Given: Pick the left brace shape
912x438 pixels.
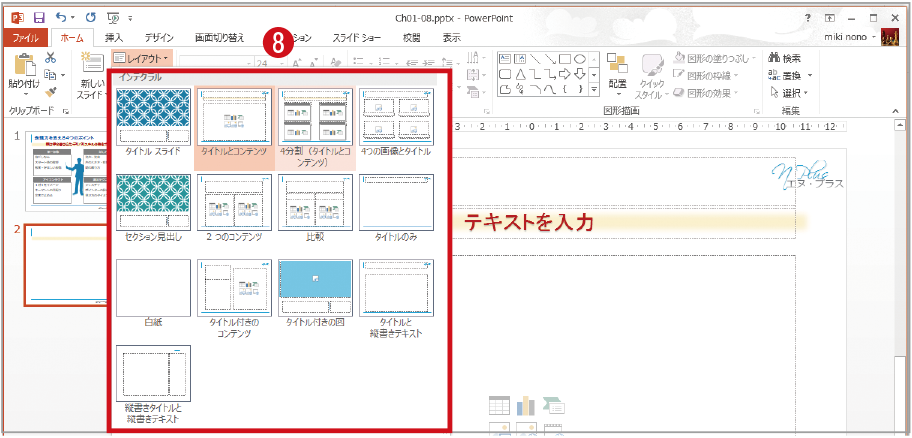Looking at the screenshot, I should pos(565,89).
